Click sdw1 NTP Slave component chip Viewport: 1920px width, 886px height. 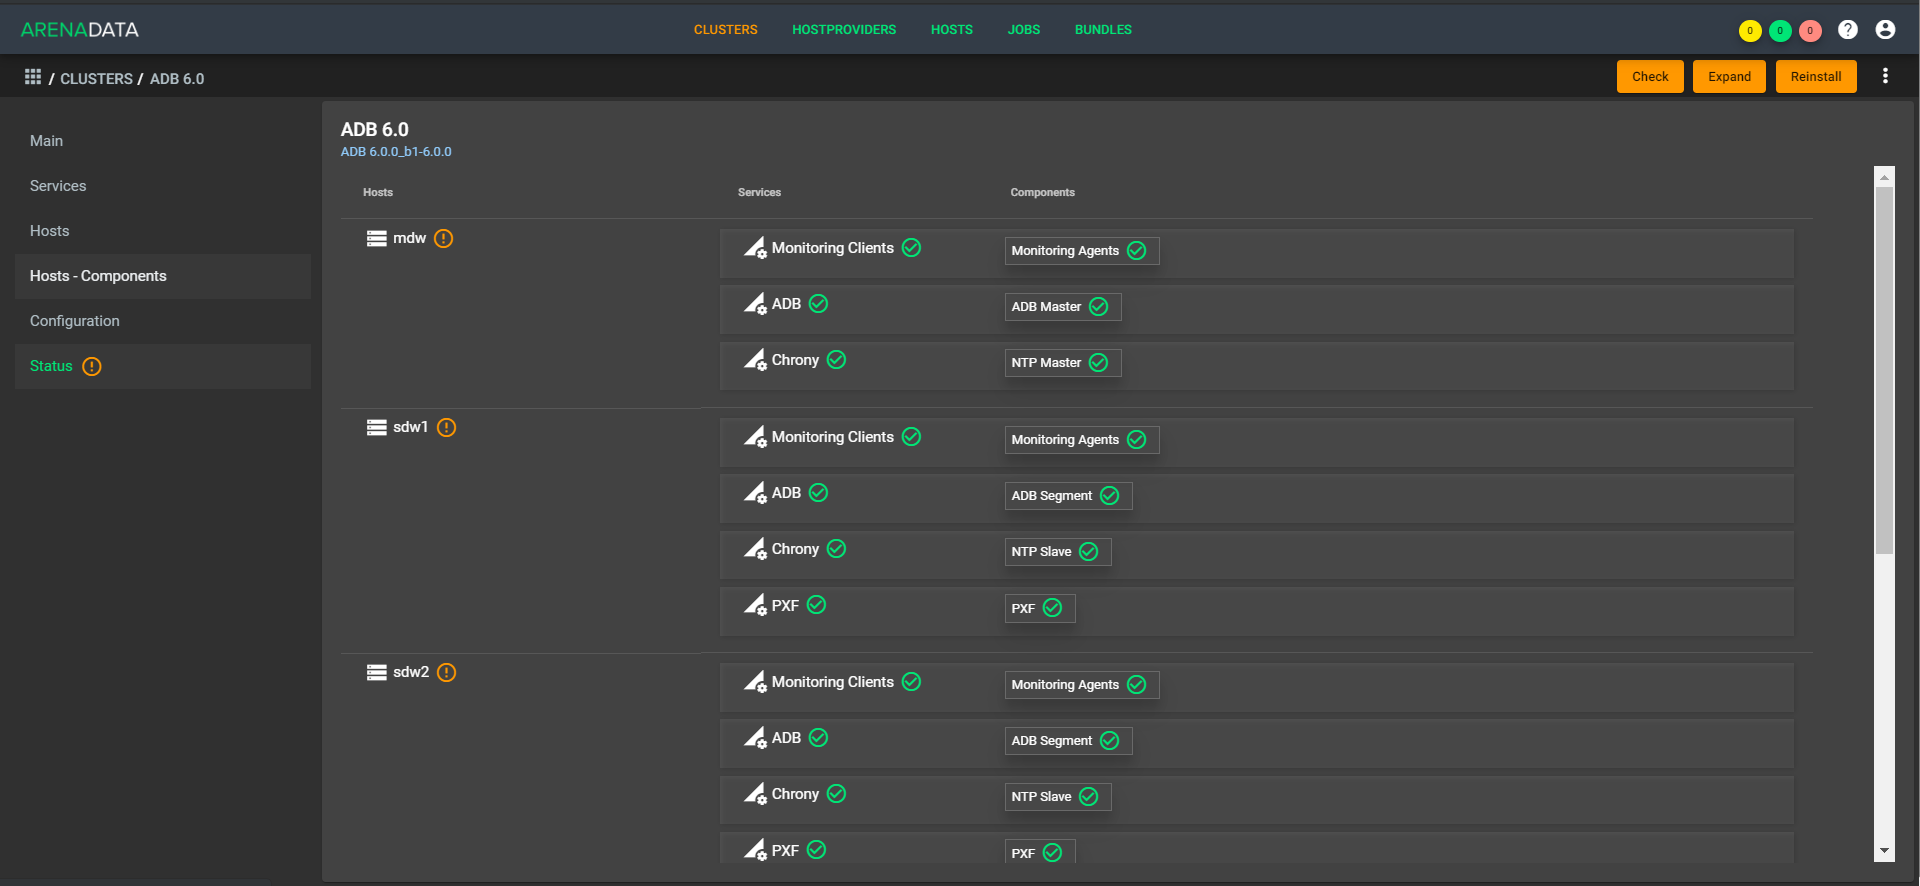click(1058, 552)
